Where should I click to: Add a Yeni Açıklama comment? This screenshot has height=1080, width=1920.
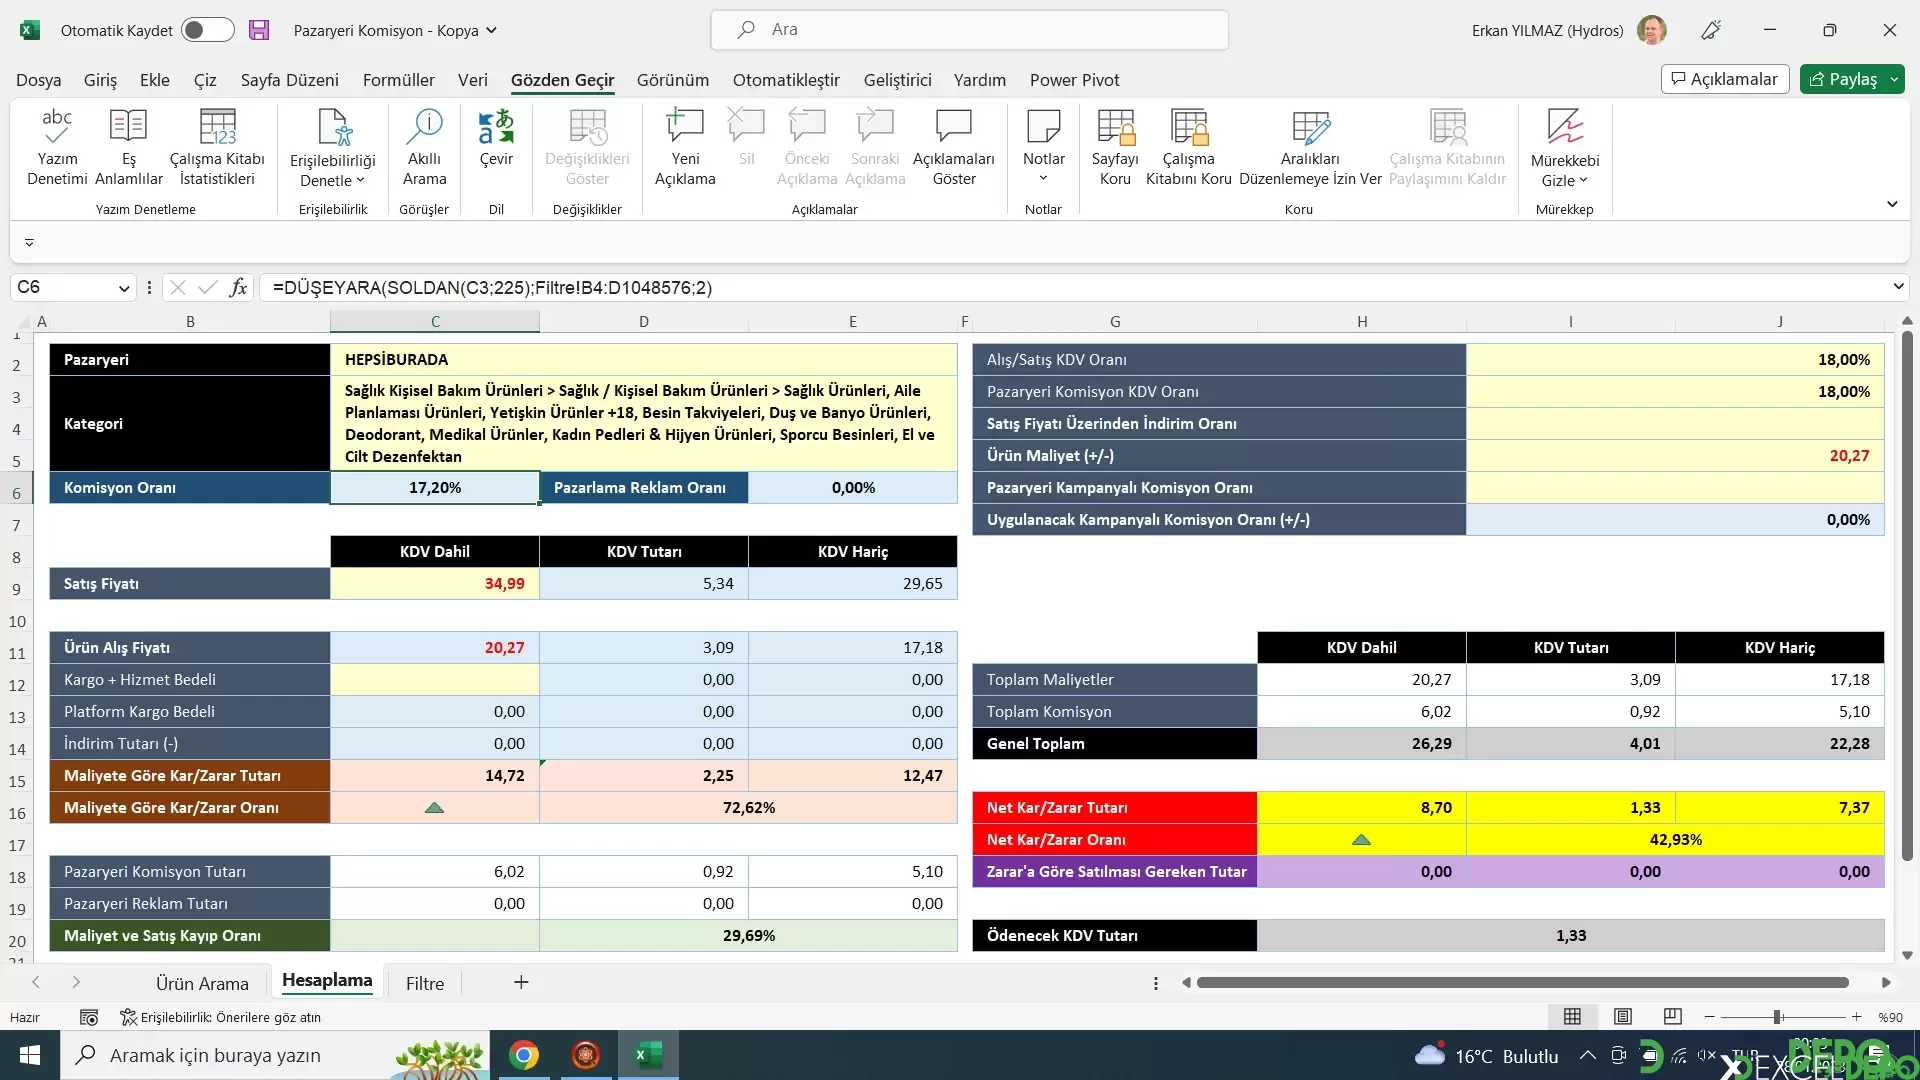685,148
